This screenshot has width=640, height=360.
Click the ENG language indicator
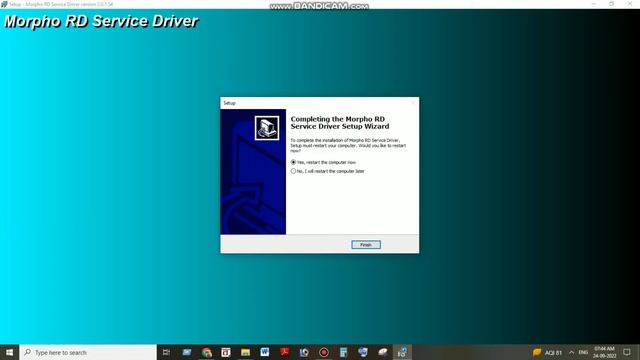click(583, 352)
